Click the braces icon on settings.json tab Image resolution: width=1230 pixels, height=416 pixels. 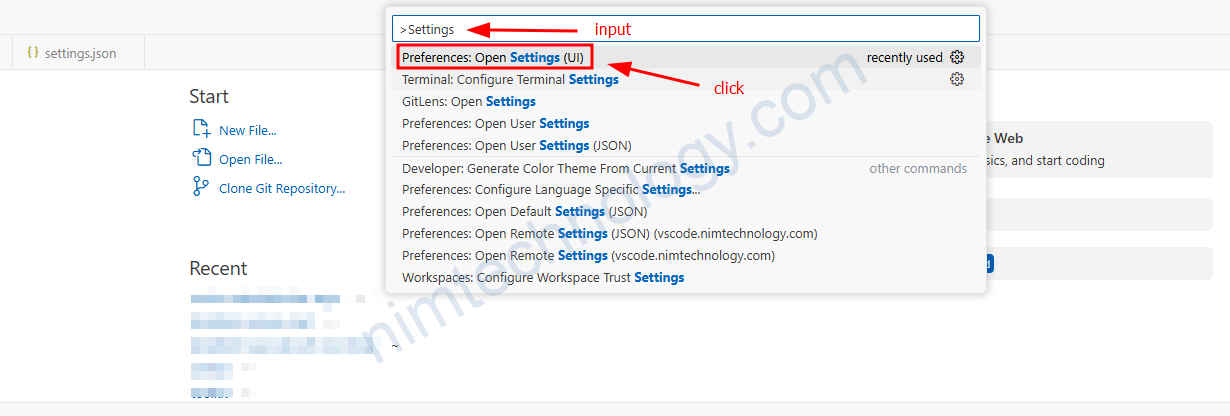tap(33, 53)
